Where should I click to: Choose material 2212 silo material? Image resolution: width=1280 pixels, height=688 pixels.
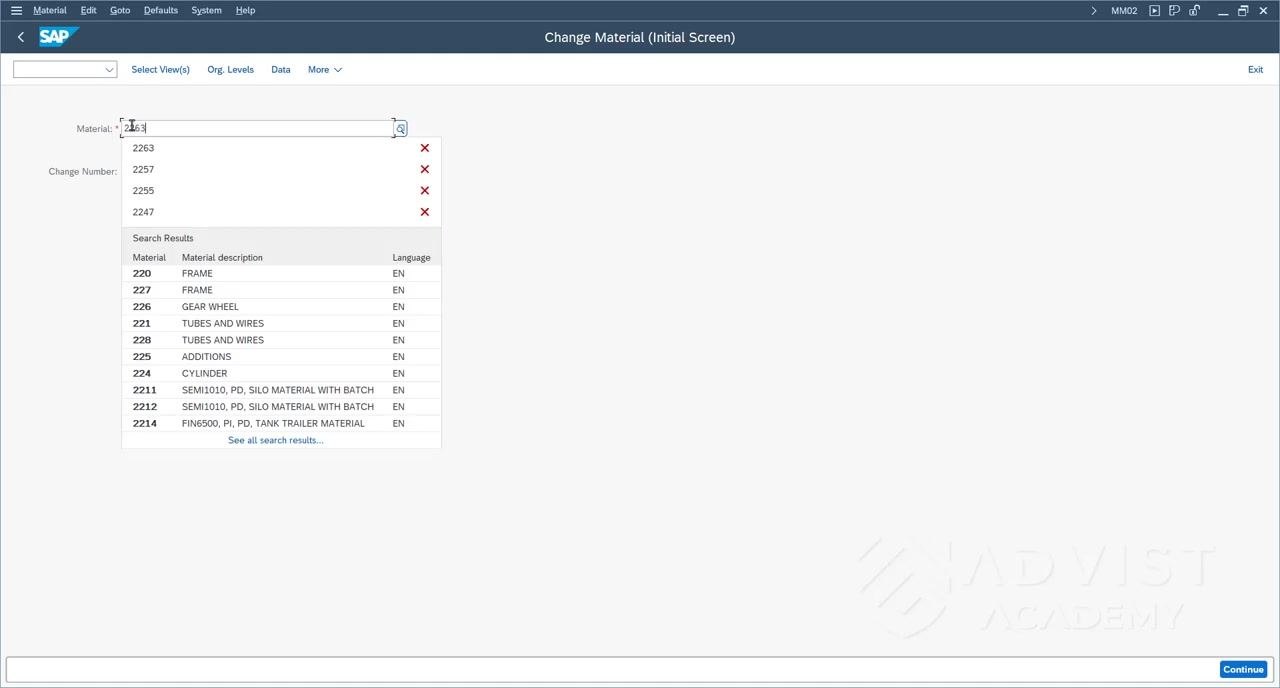pyautogui.click(x=281, y=407)
